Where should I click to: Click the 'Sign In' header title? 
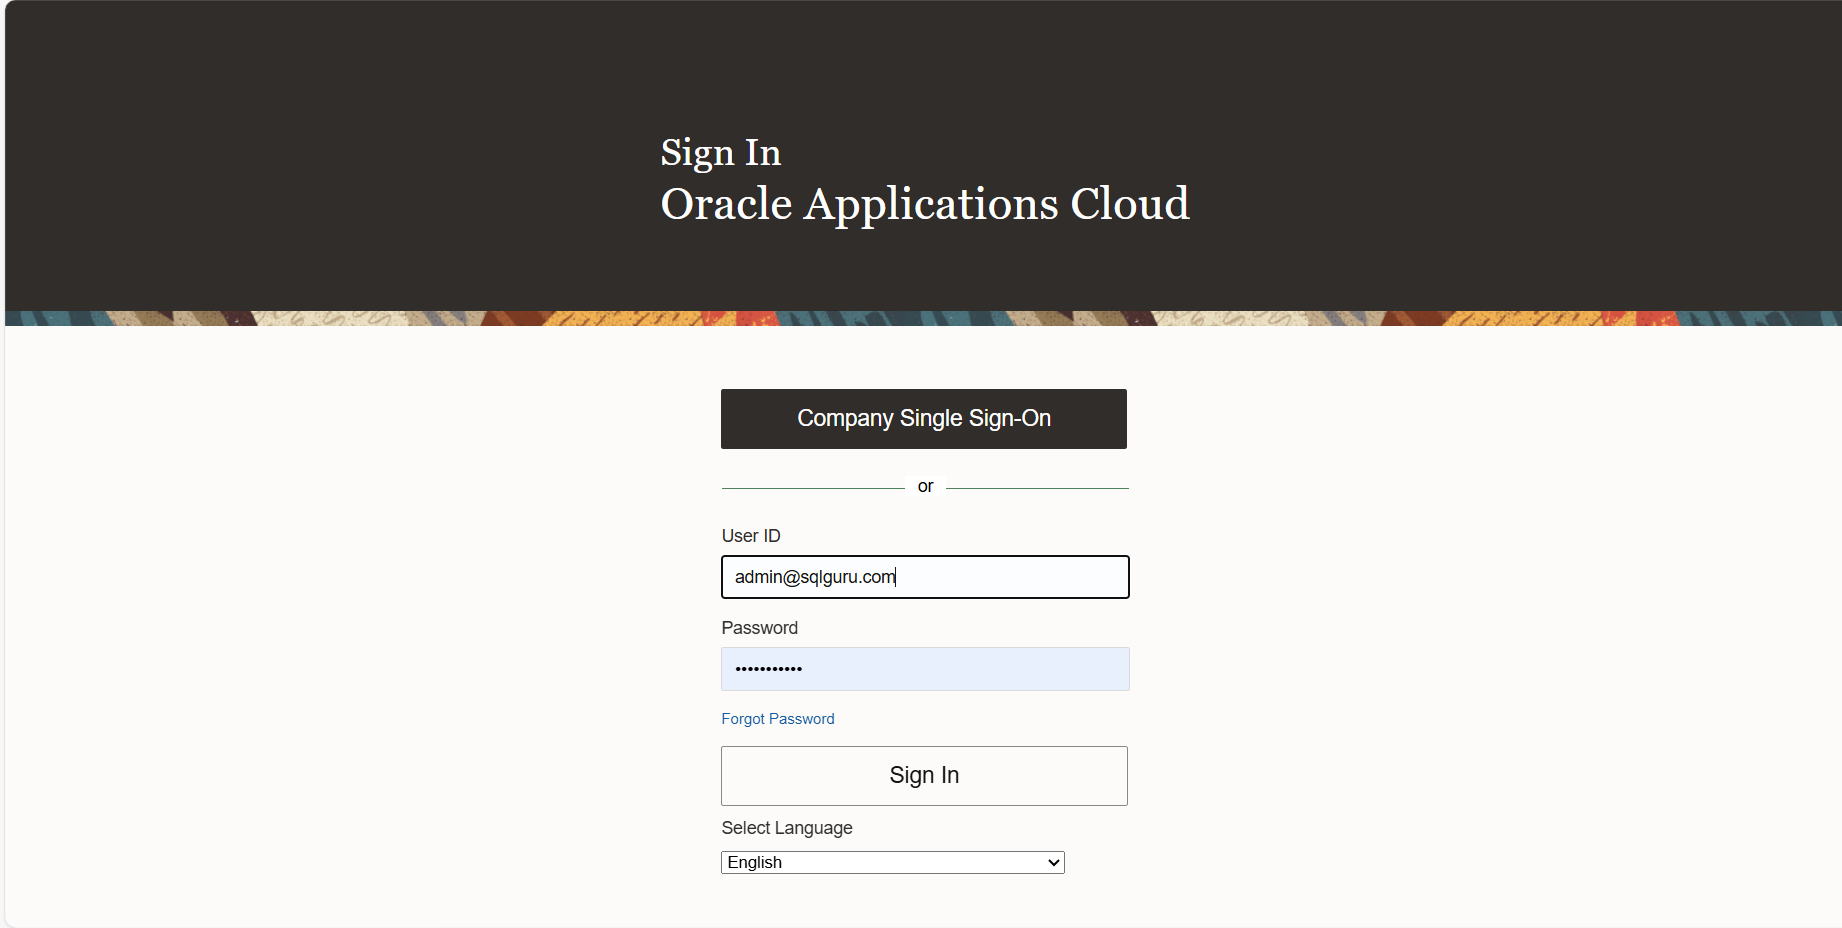click(721, 153)
